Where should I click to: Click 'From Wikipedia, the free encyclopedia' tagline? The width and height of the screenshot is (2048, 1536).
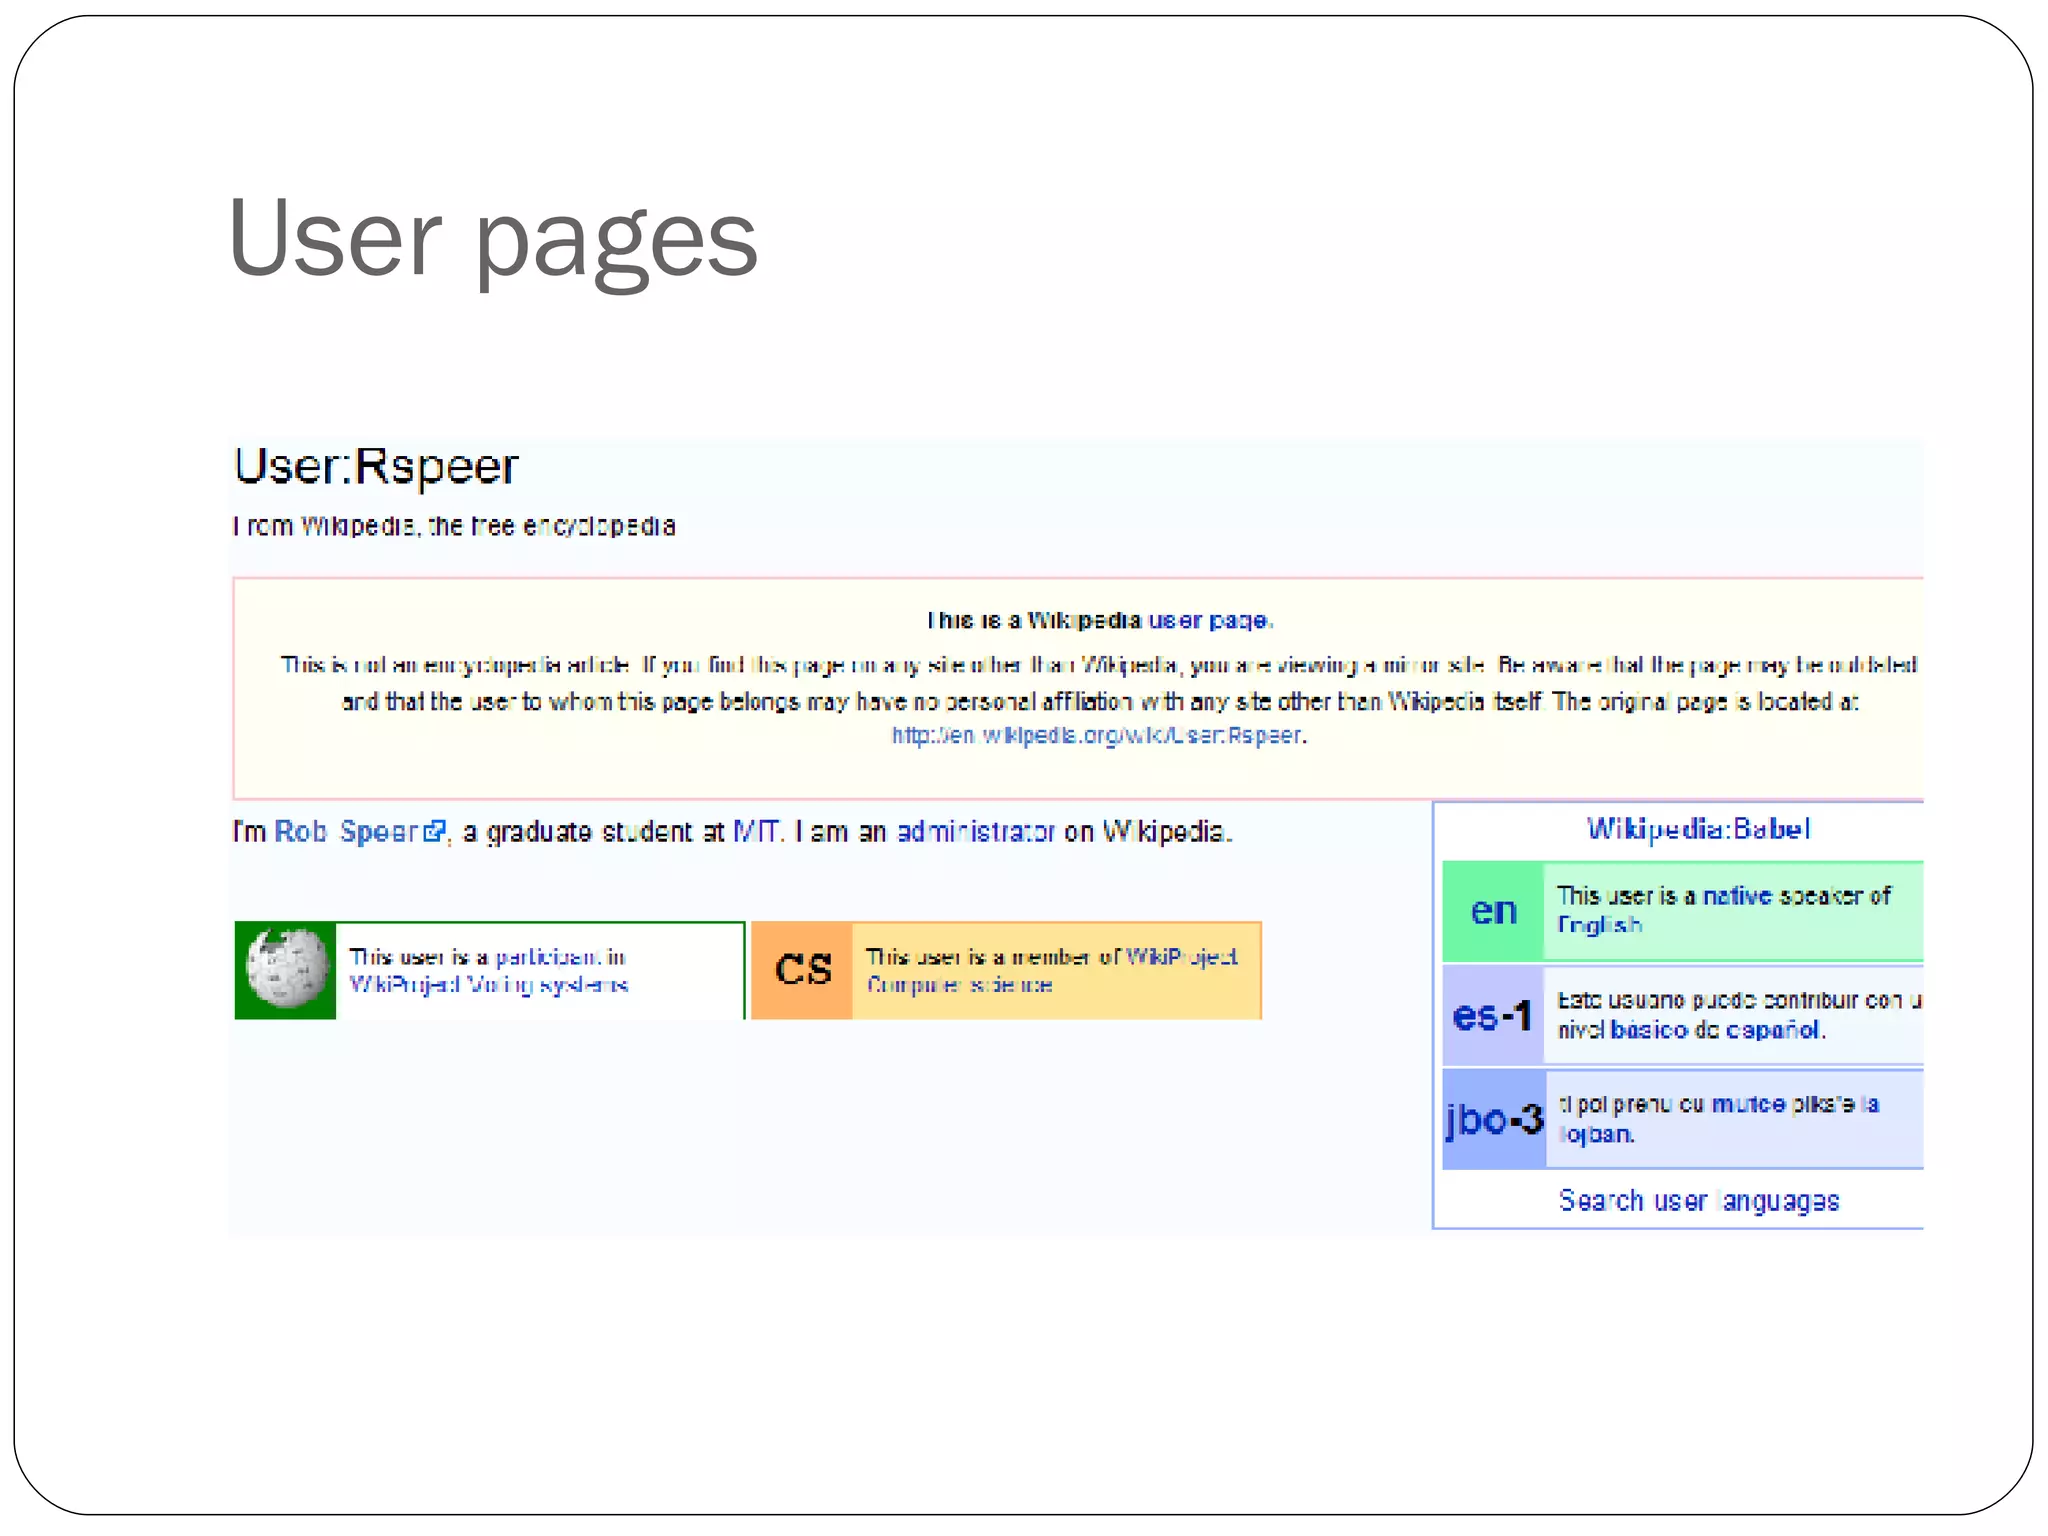[x=454, y=526]
